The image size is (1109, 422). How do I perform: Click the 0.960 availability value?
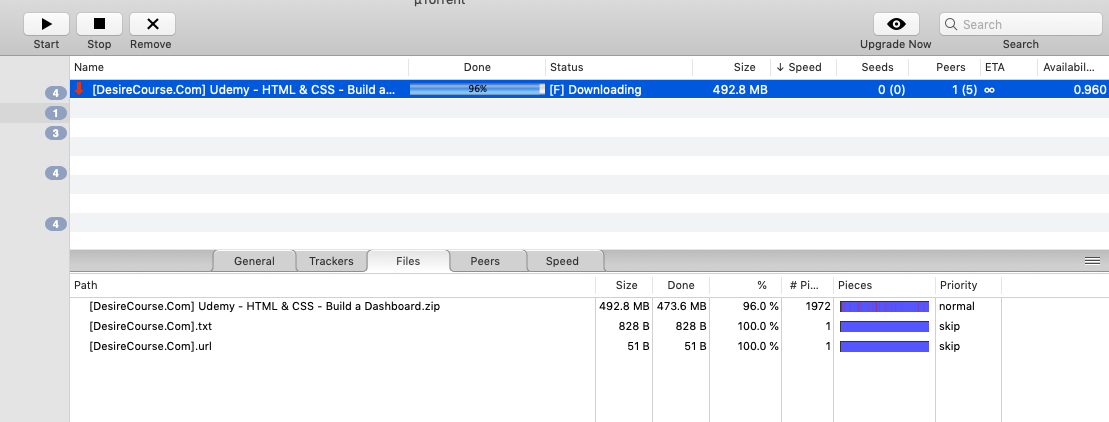tap(1090, 90)
